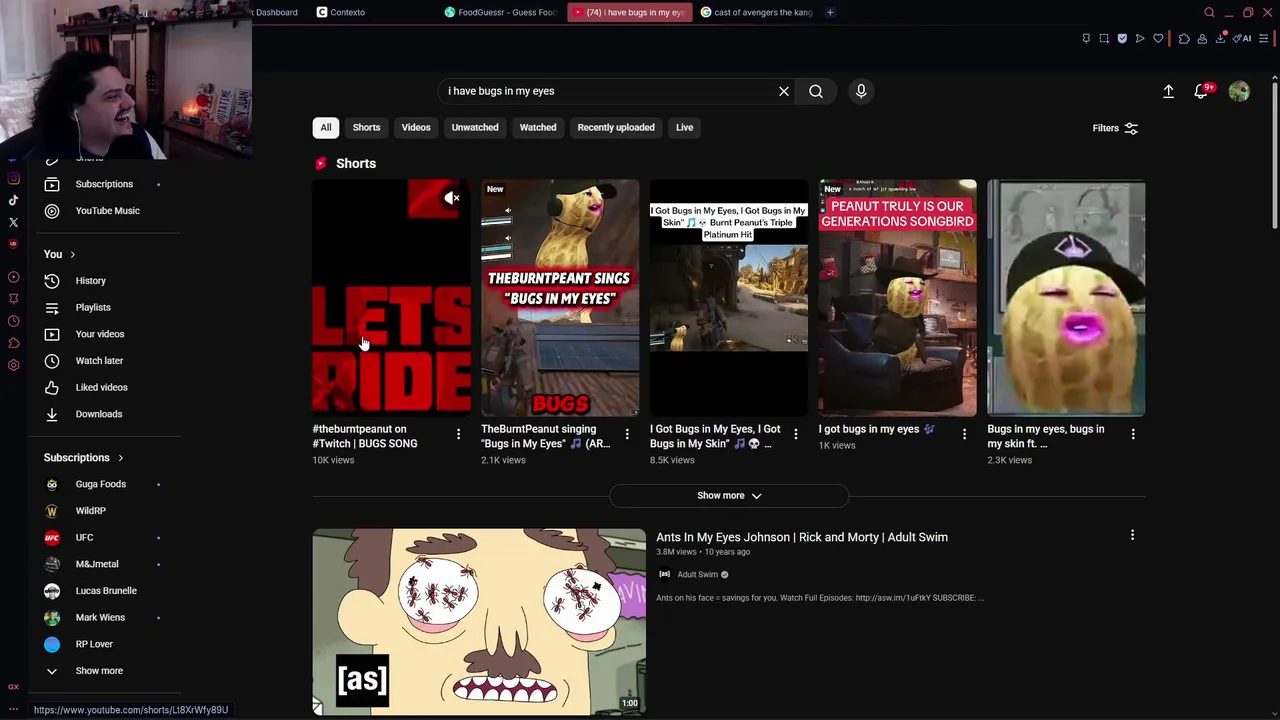Open browser sidebar settings gear
The height and width of the screenshot is (720, 1280).
(13, 365)
